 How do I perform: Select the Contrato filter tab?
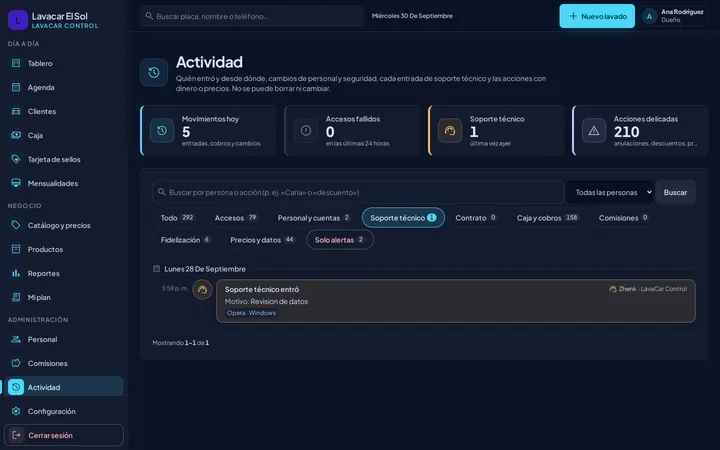pos(476,218)
